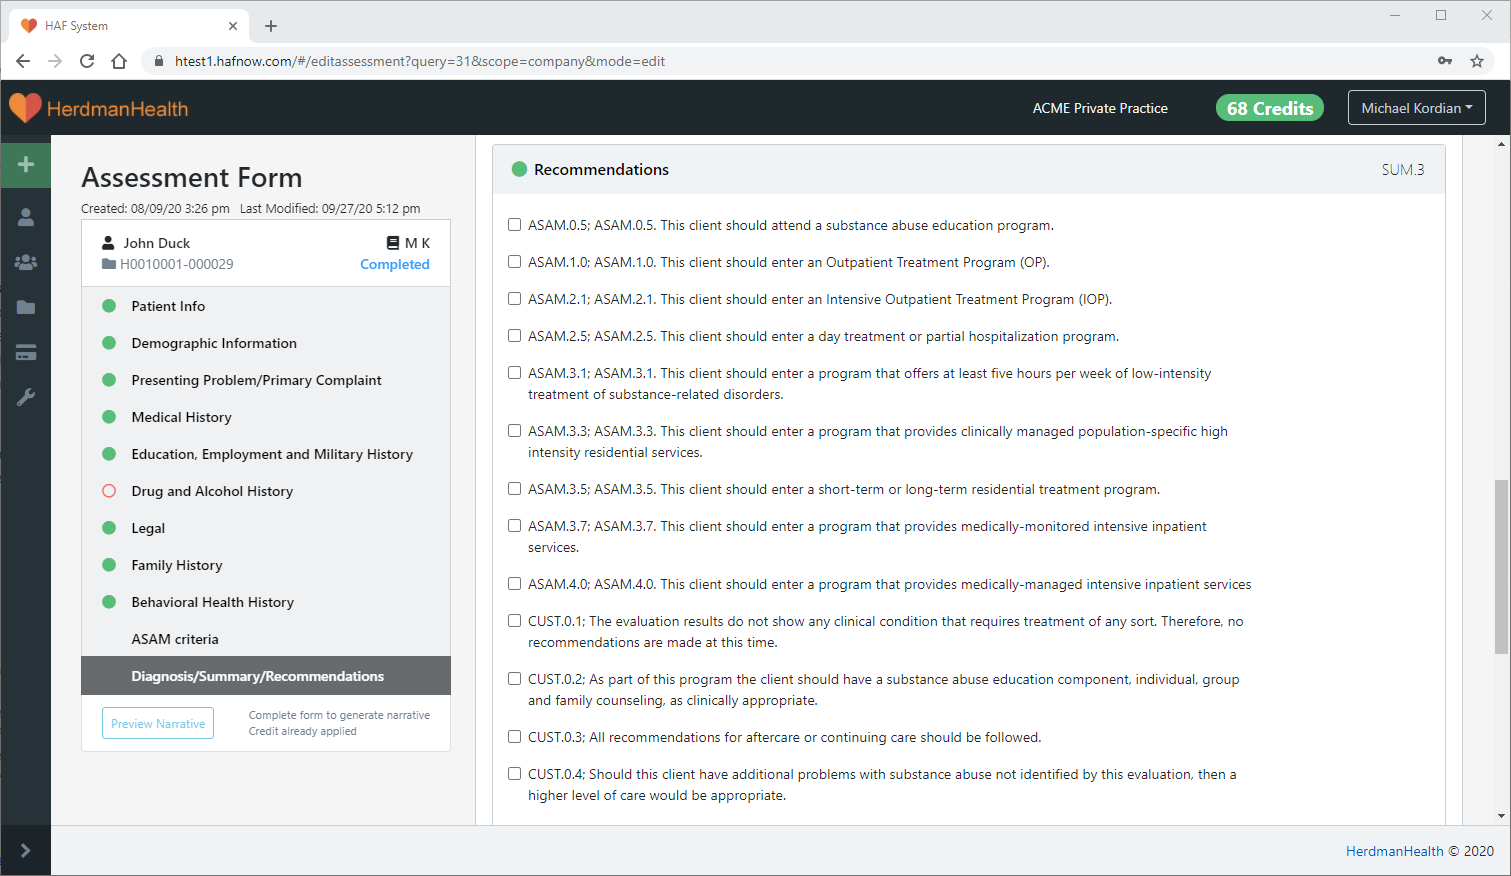Select the ASAM criteria section
Viewport: 1511px width, 876px height.
(175, 639)
